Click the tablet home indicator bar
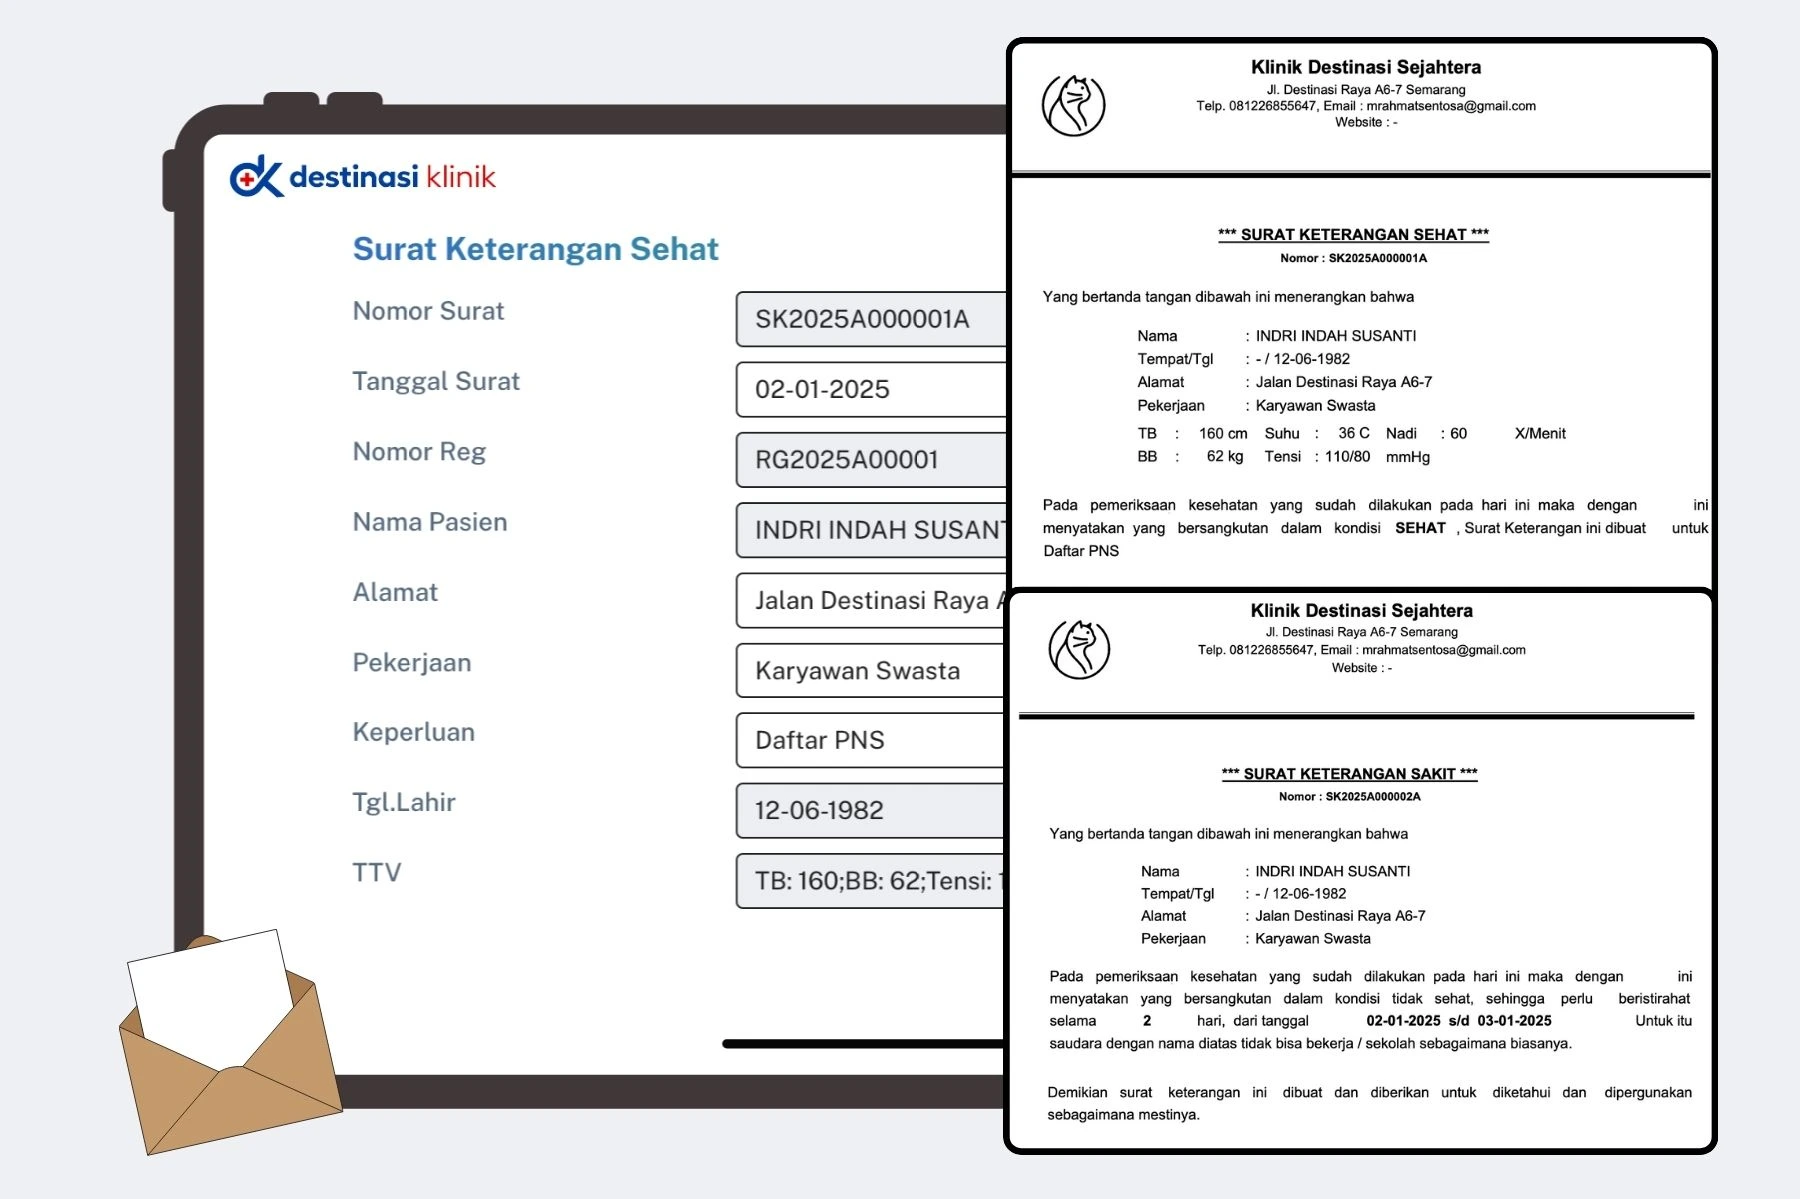 pyautogui.click(x=864, y=1044)
